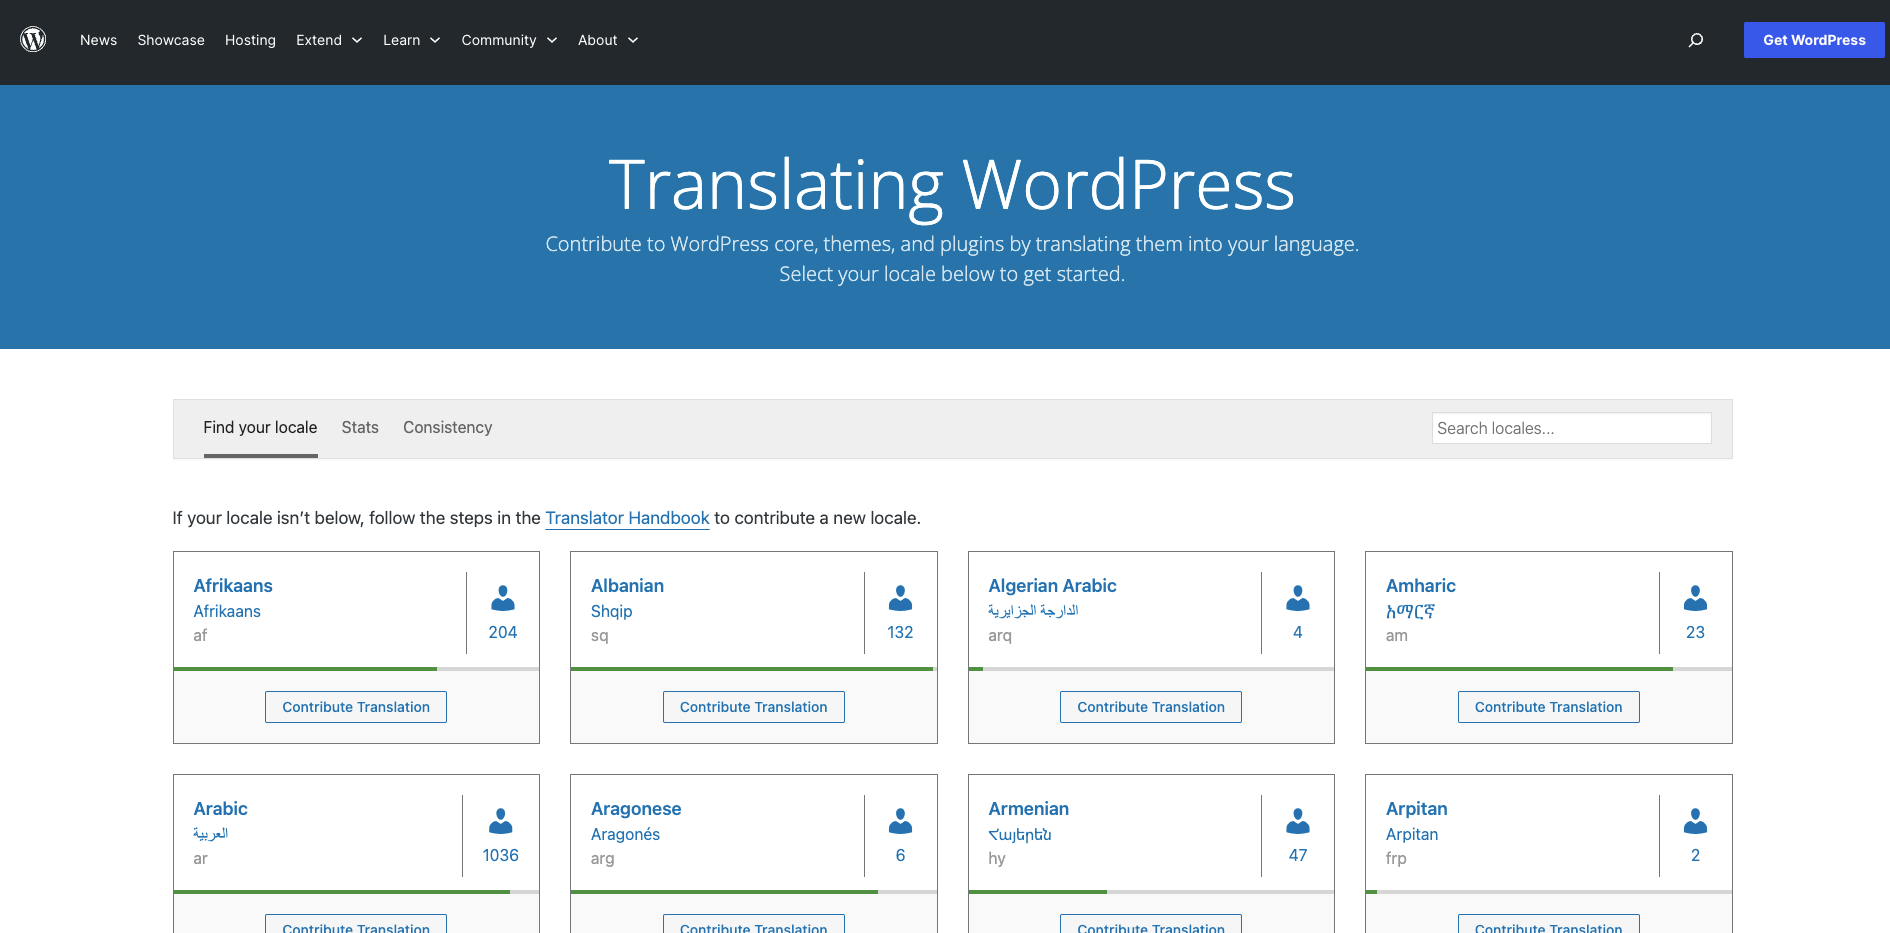Screen dimensions: 1890x933
Task: Click the Afrikaans translation progress bar
Action: 356,669
